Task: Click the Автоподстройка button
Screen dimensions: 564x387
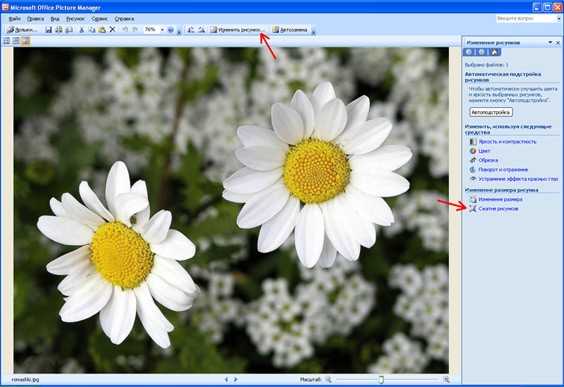Action: click(491, 112)
